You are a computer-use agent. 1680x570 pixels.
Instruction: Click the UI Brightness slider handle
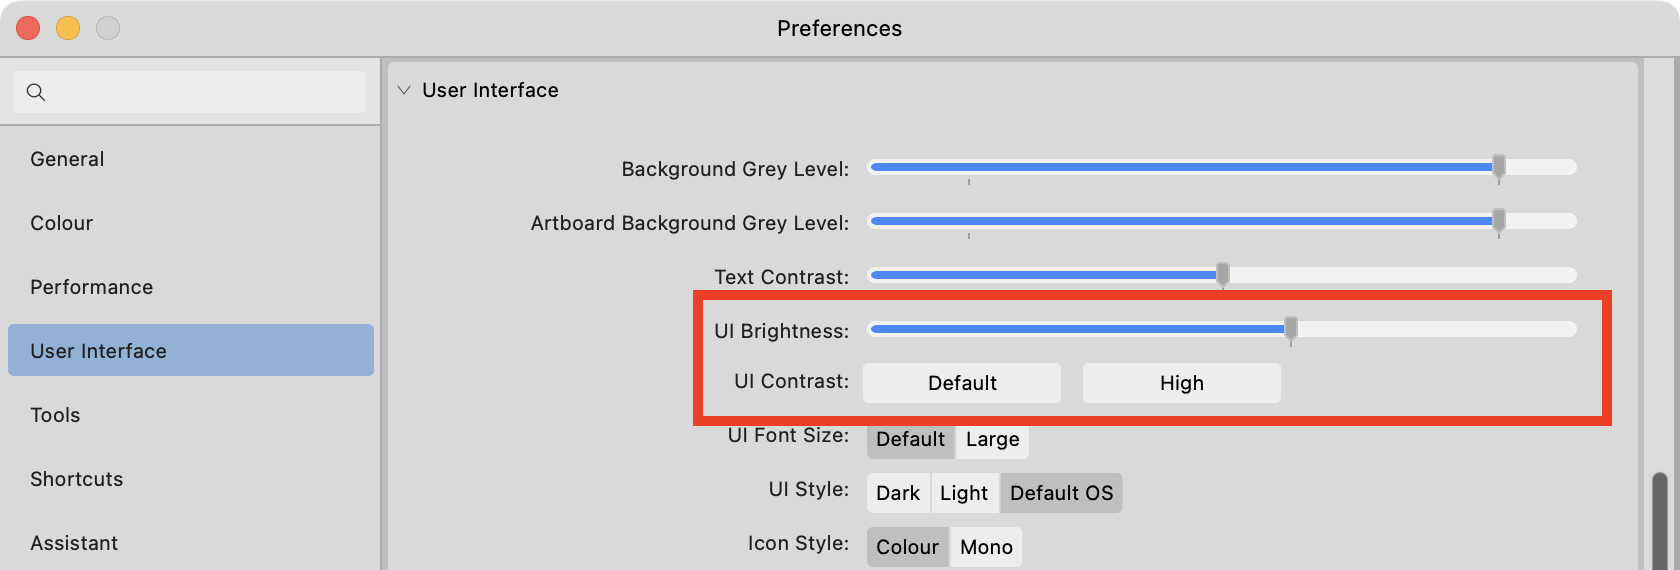click(1291, 329)
